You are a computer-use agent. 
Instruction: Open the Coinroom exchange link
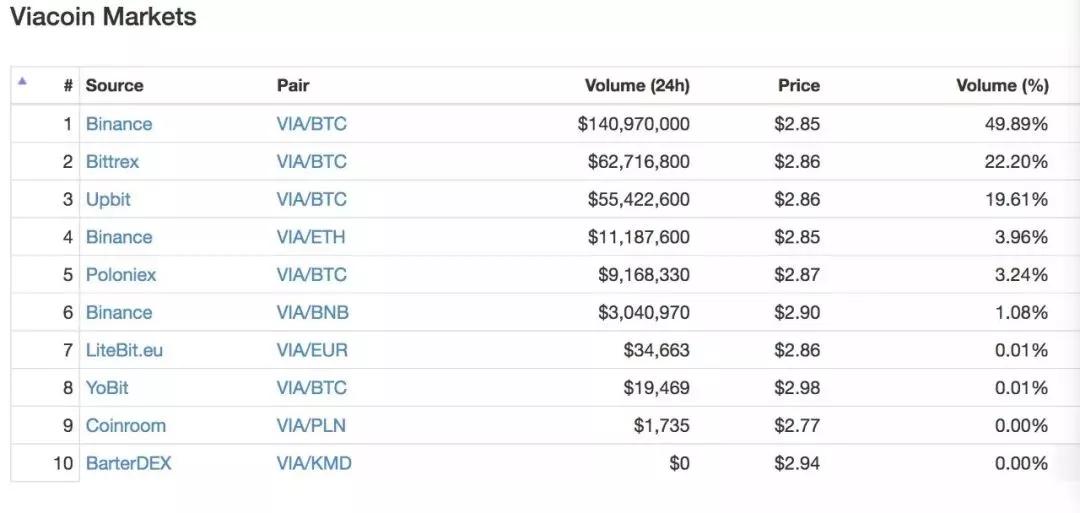(x=126, y=426)
